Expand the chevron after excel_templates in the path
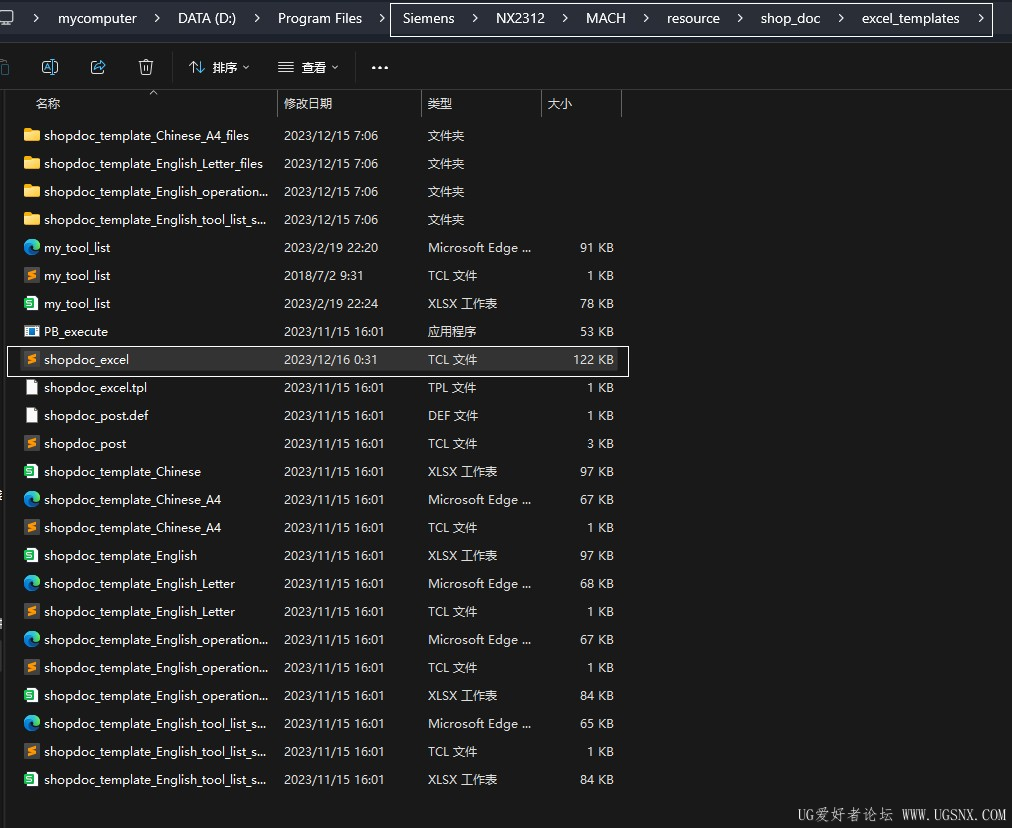Image resolution: width=1012 pixels, height=828 pixels. (981, 18)
